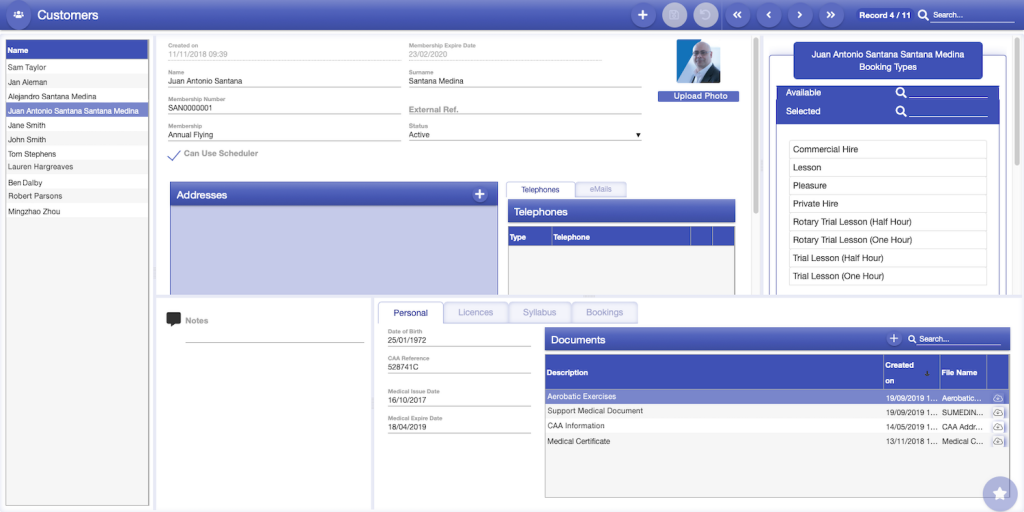Open the Personal tab

tap(411, 313)
